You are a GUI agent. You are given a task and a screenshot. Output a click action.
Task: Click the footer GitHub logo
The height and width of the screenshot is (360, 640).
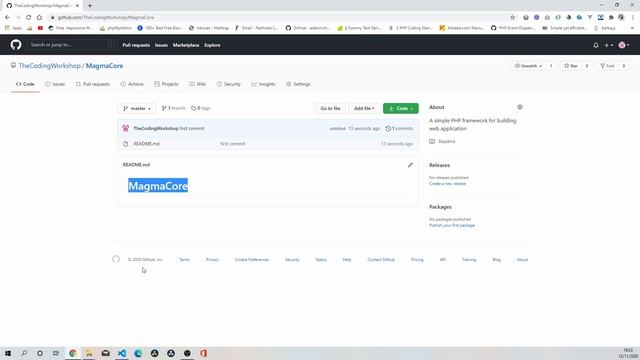(116, 259)
